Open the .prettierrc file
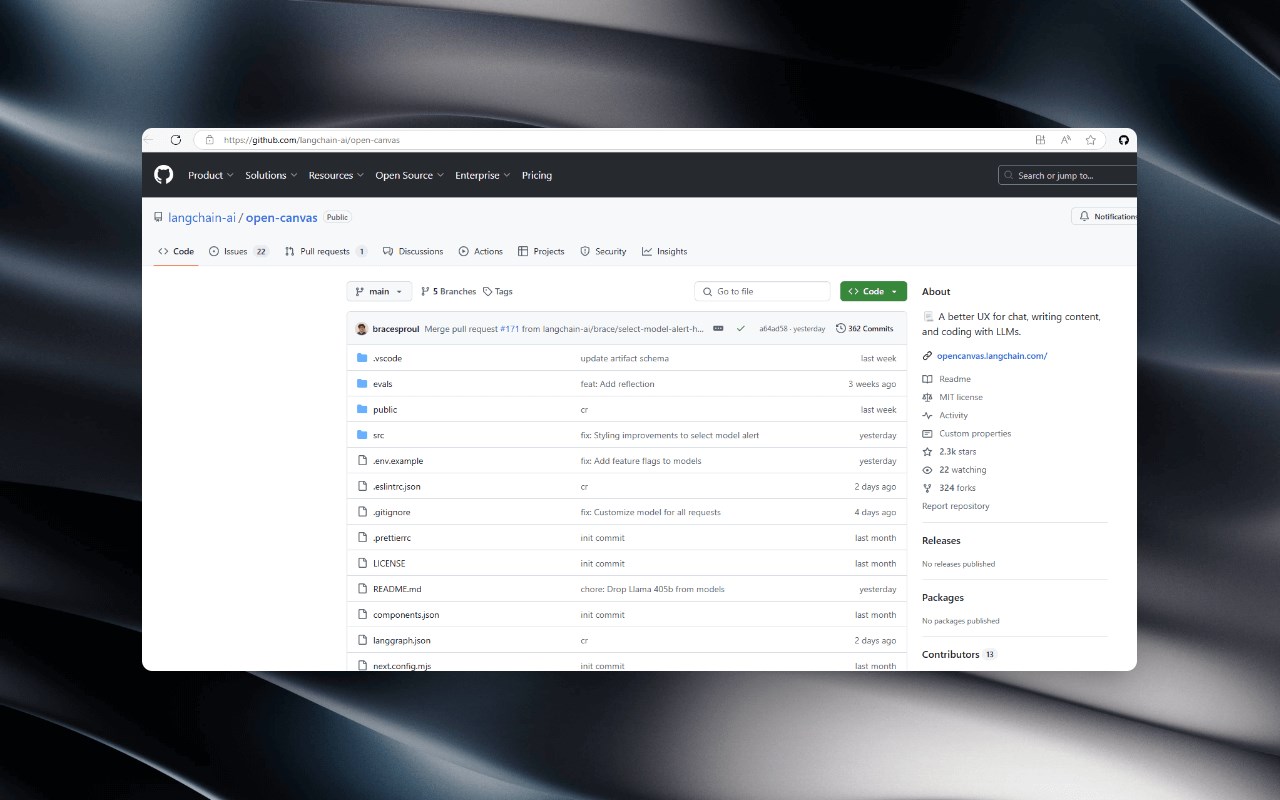The width and height of the screenshot is (1280, 800). [x=392, y=538]
